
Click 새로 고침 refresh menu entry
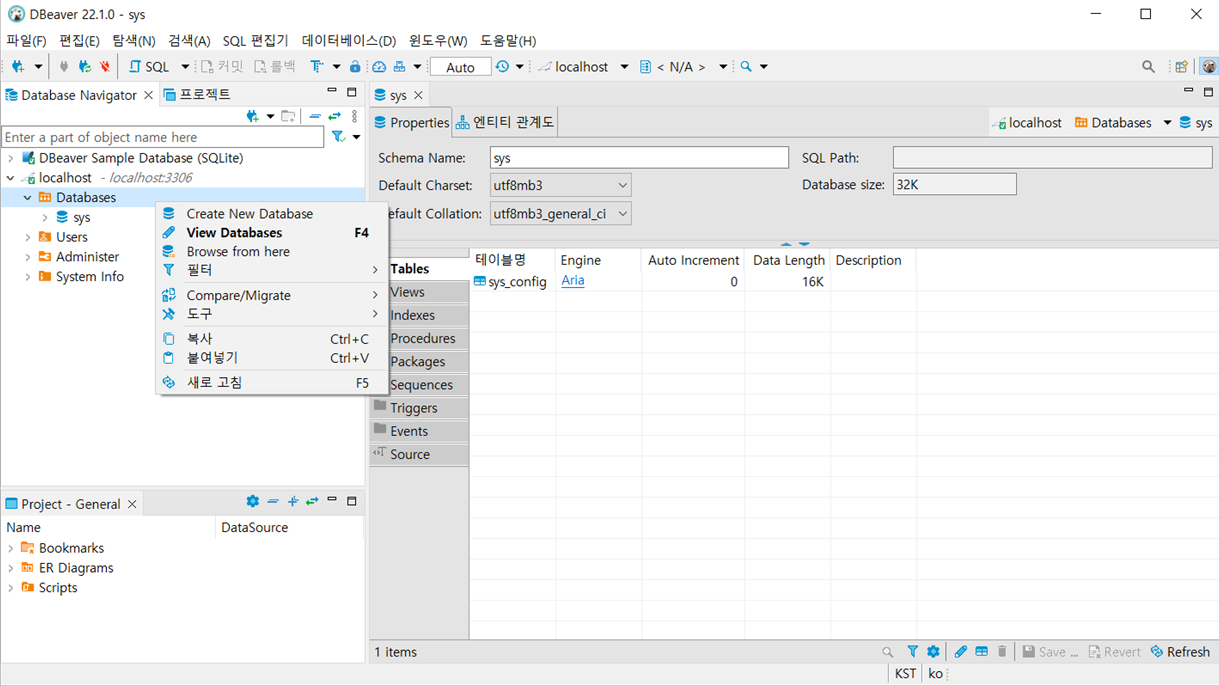click(x=271, y=383)
